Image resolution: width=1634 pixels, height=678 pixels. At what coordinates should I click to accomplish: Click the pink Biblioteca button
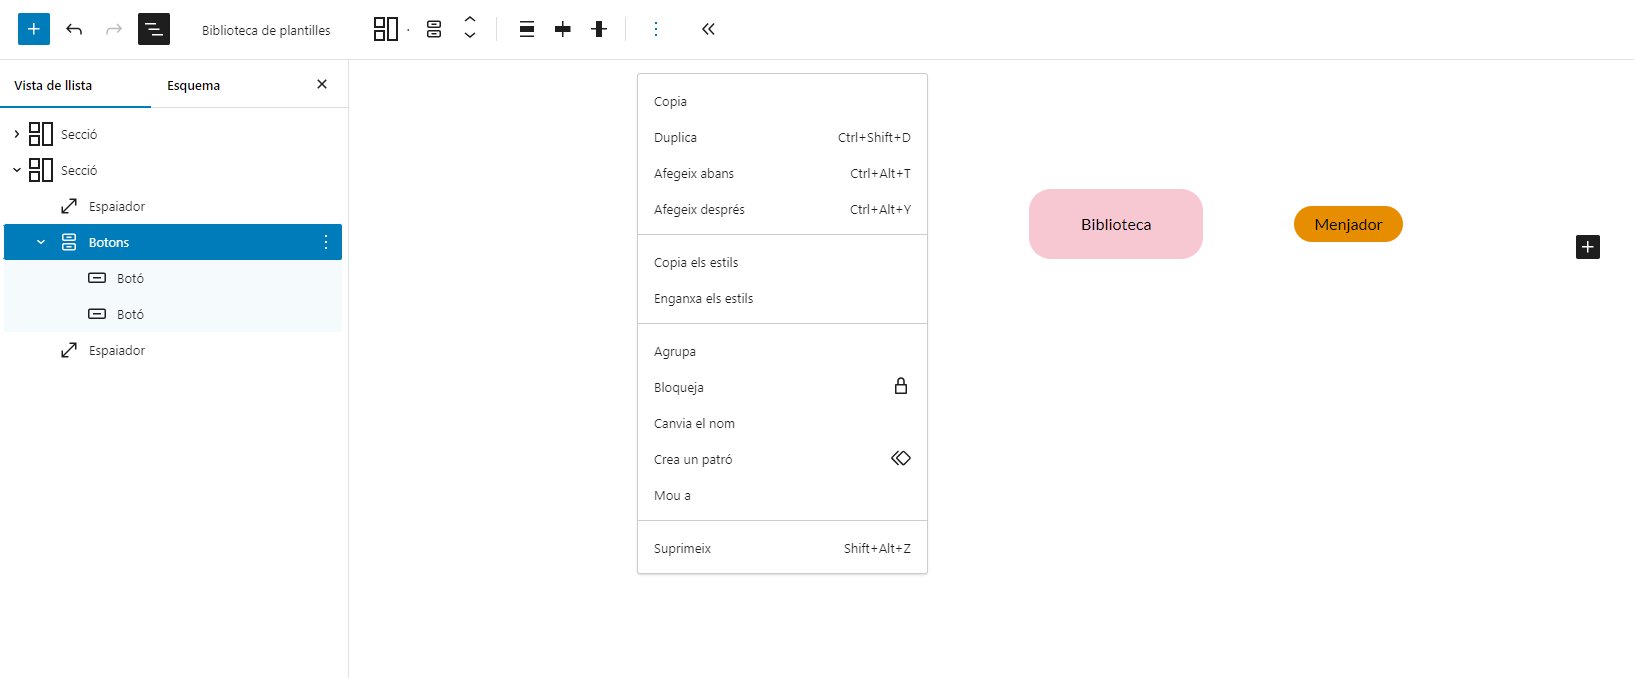pyautogui.click(x=1115, y=224)
